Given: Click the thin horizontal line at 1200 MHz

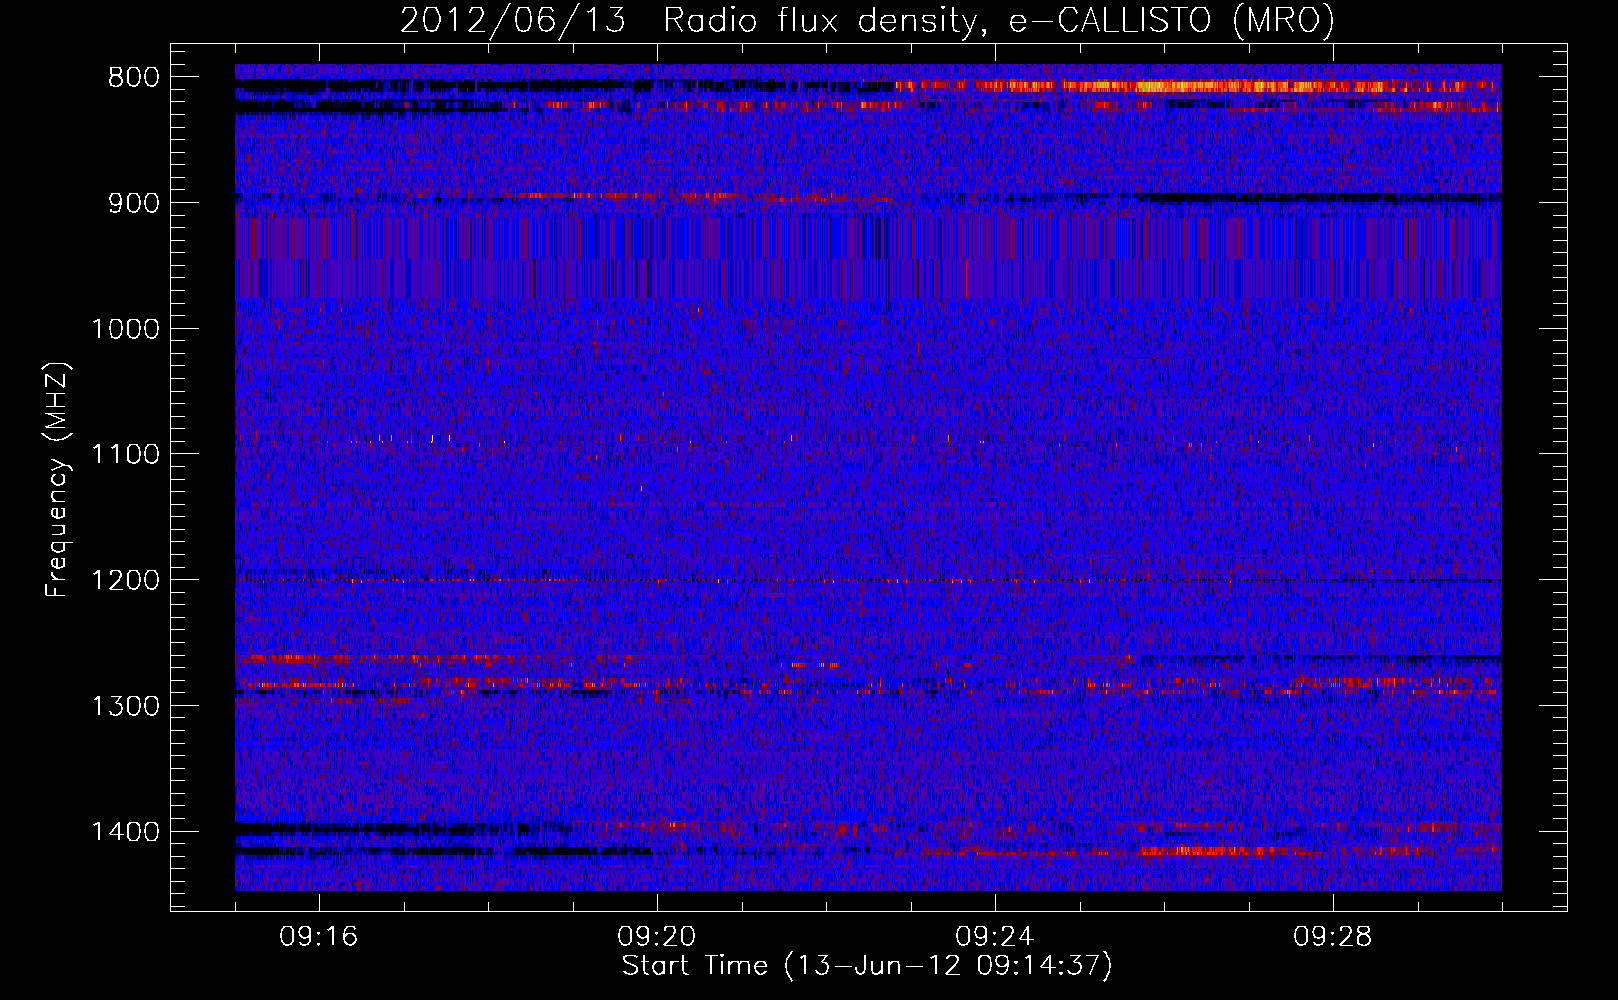Looking at the screenshot, I should (x=868, y=580).
